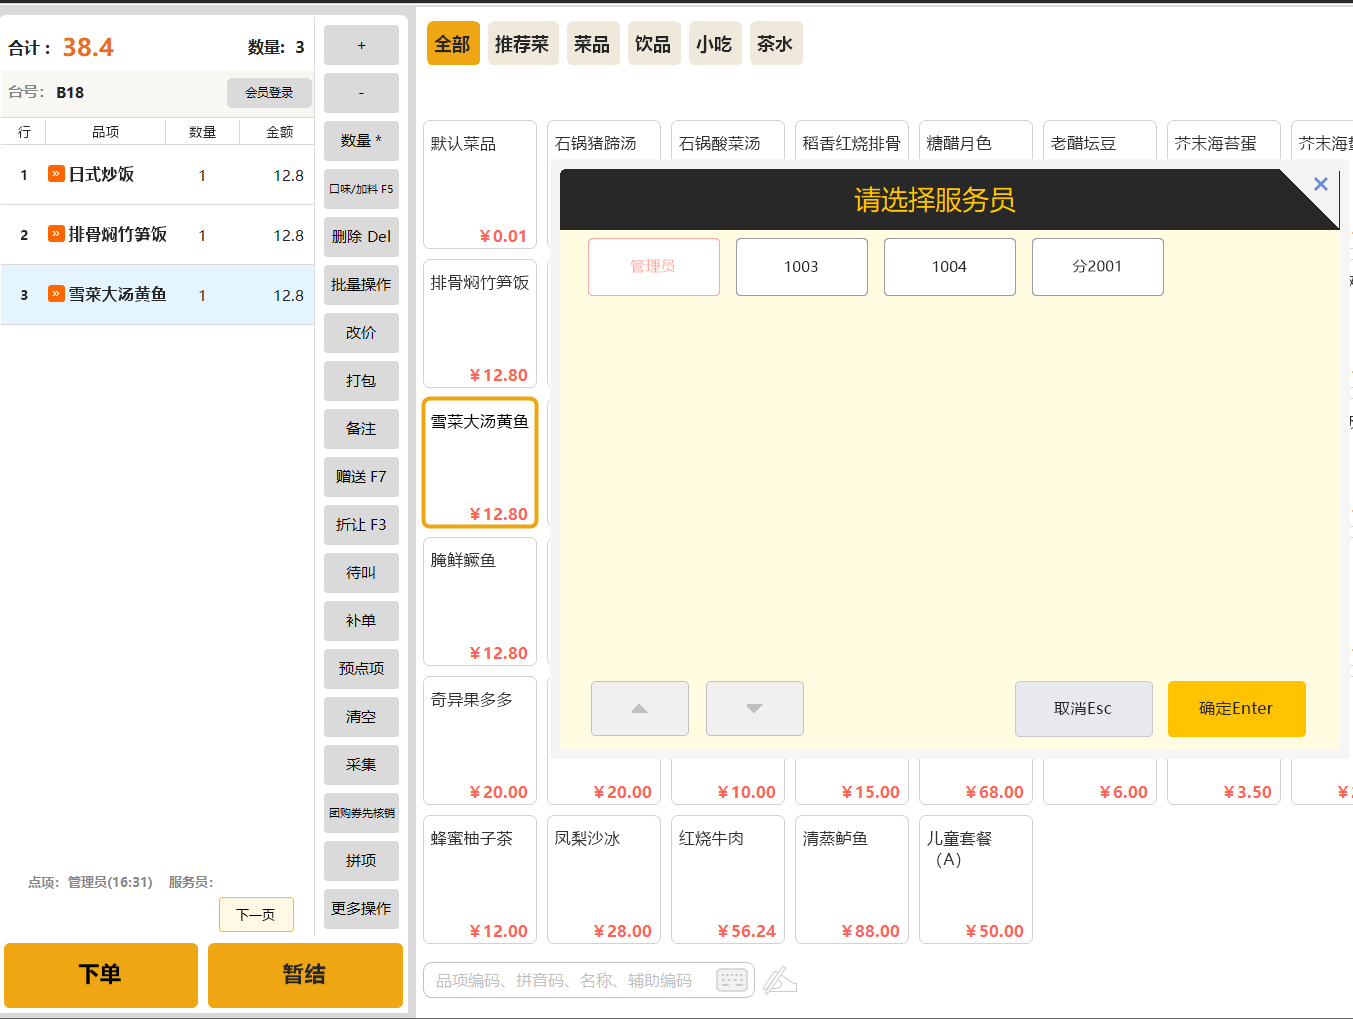Clear the order with 清空
This screenshot has height=1019, width=1353.
coord(361,717)
